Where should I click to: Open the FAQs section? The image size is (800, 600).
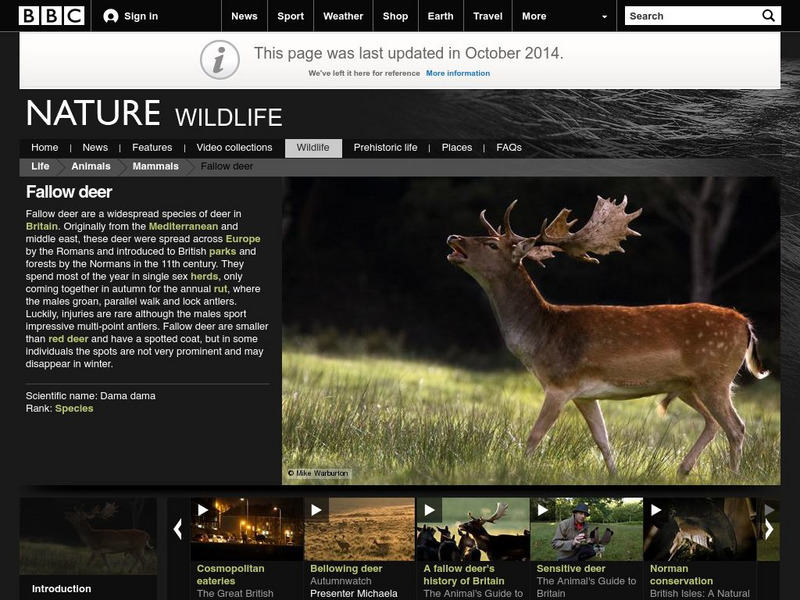coord(509,146)
